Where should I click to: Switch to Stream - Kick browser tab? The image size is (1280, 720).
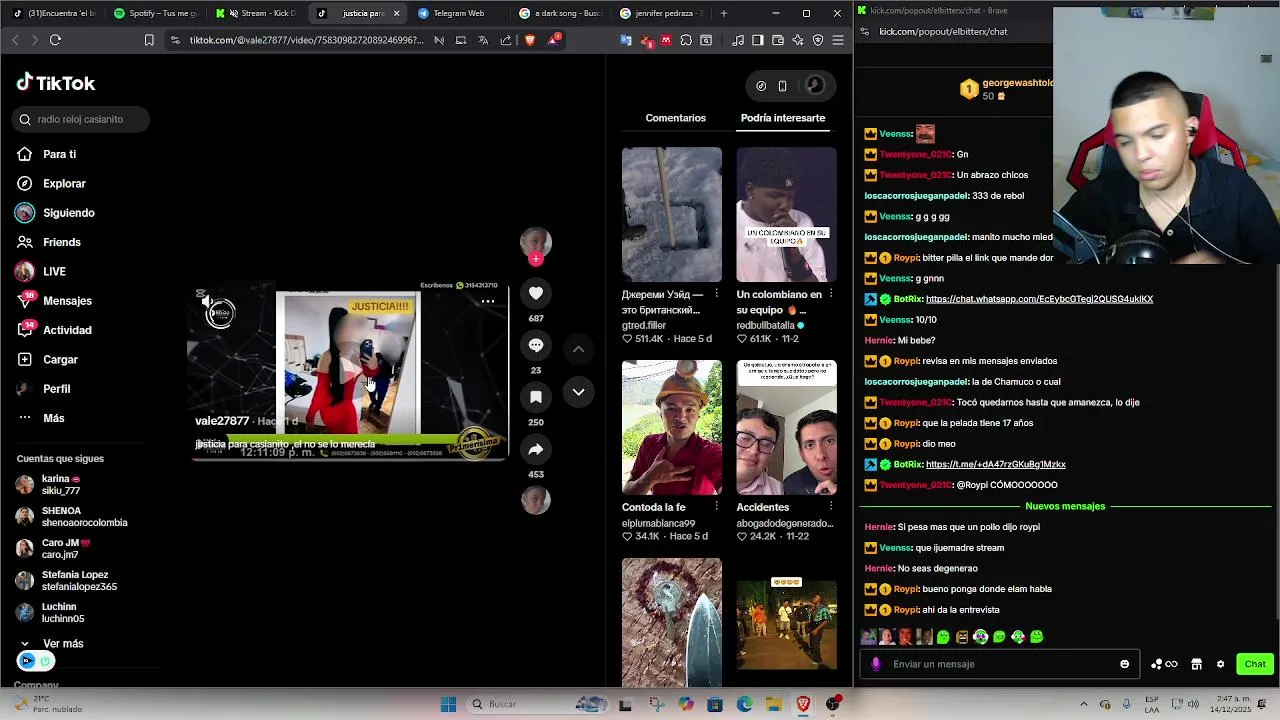(x=256, y=13)
